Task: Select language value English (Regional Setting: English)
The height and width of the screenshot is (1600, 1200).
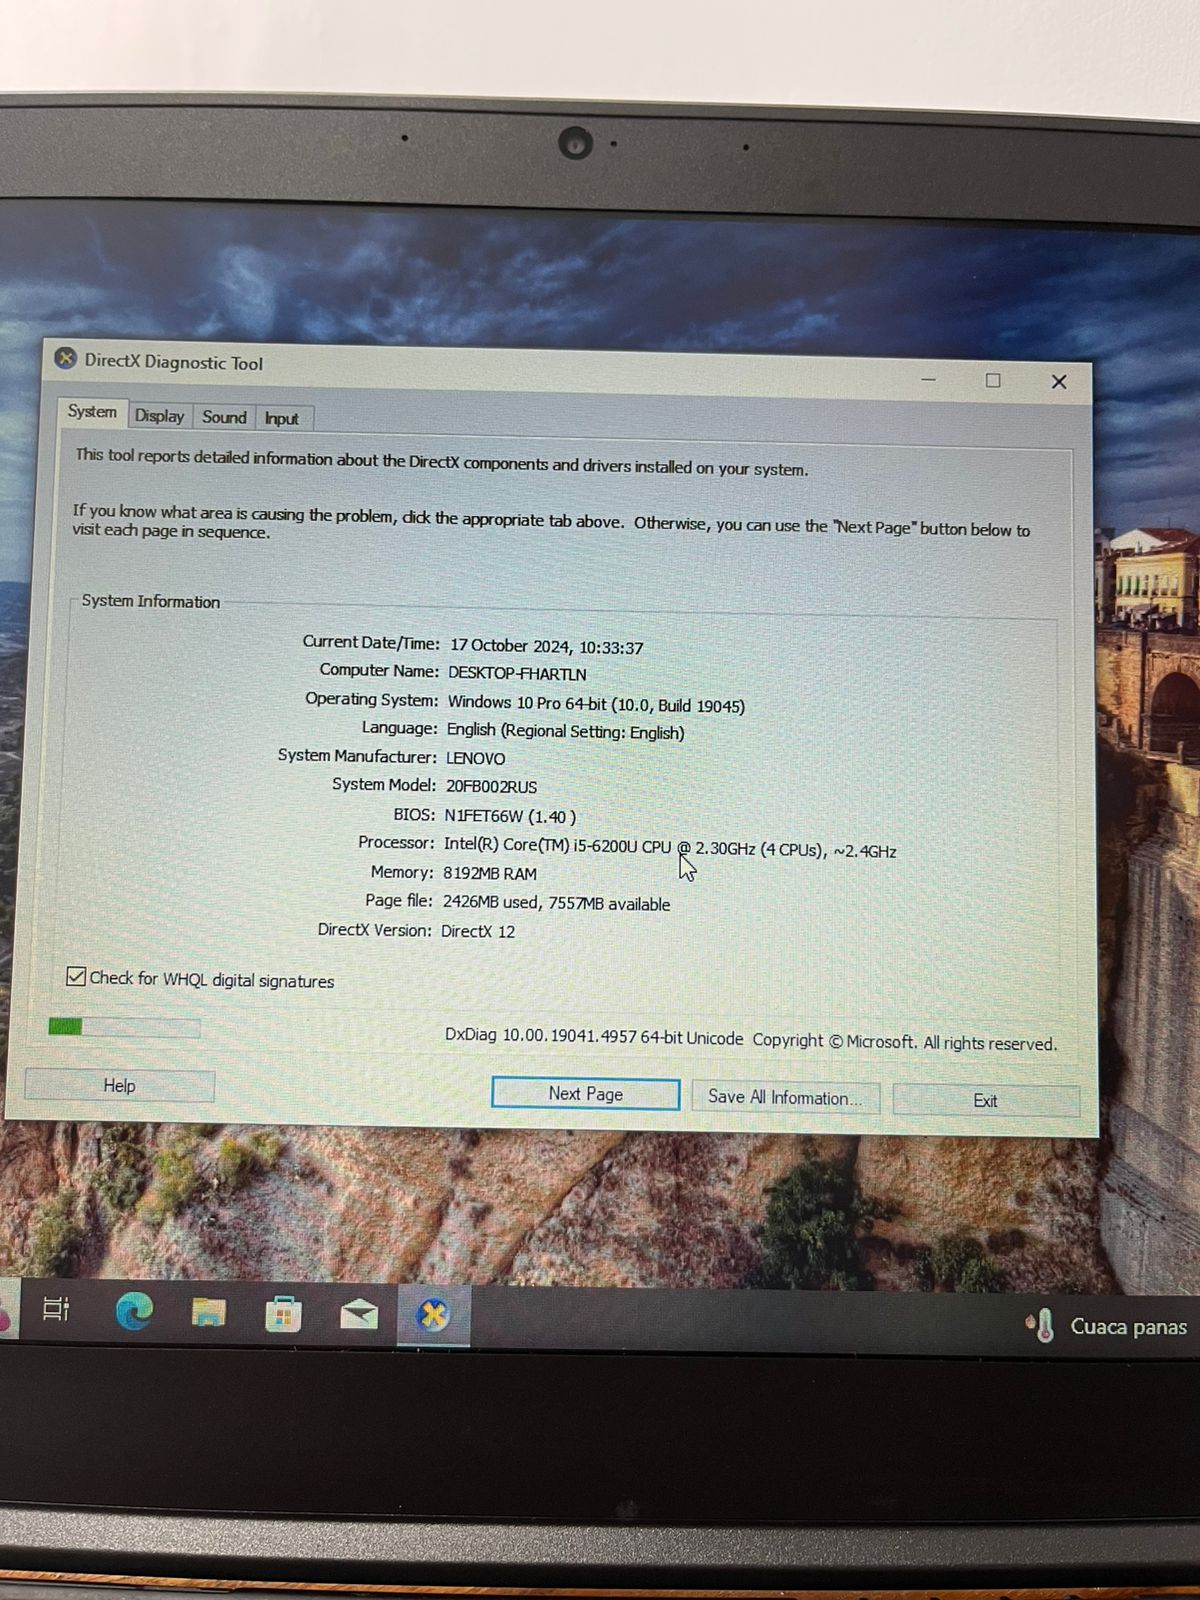Action: pos(565,731)
